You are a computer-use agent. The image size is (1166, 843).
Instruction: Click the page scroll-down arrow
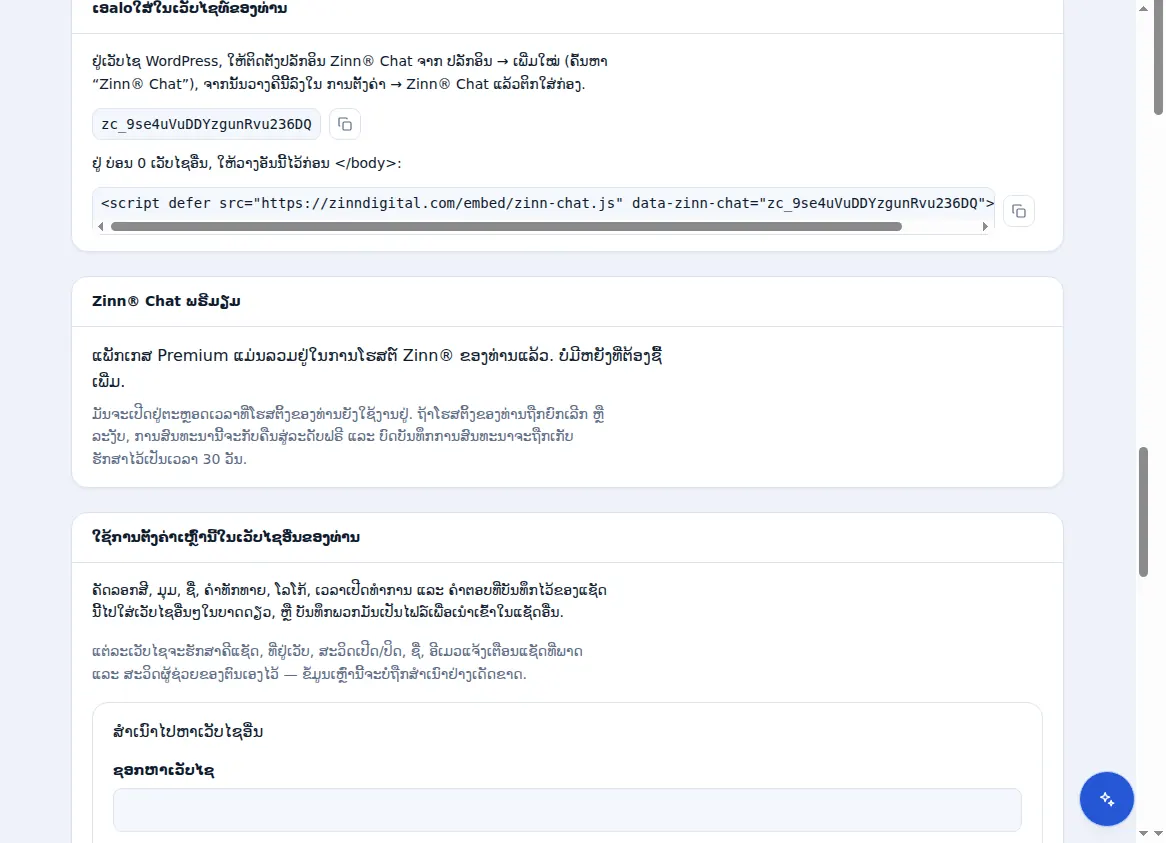[x=1143, y=834]
